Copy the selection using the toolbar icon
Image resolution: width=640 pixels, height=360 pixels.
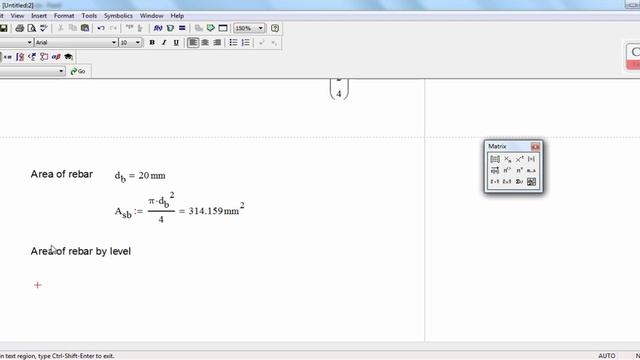(x=73, y=28)
